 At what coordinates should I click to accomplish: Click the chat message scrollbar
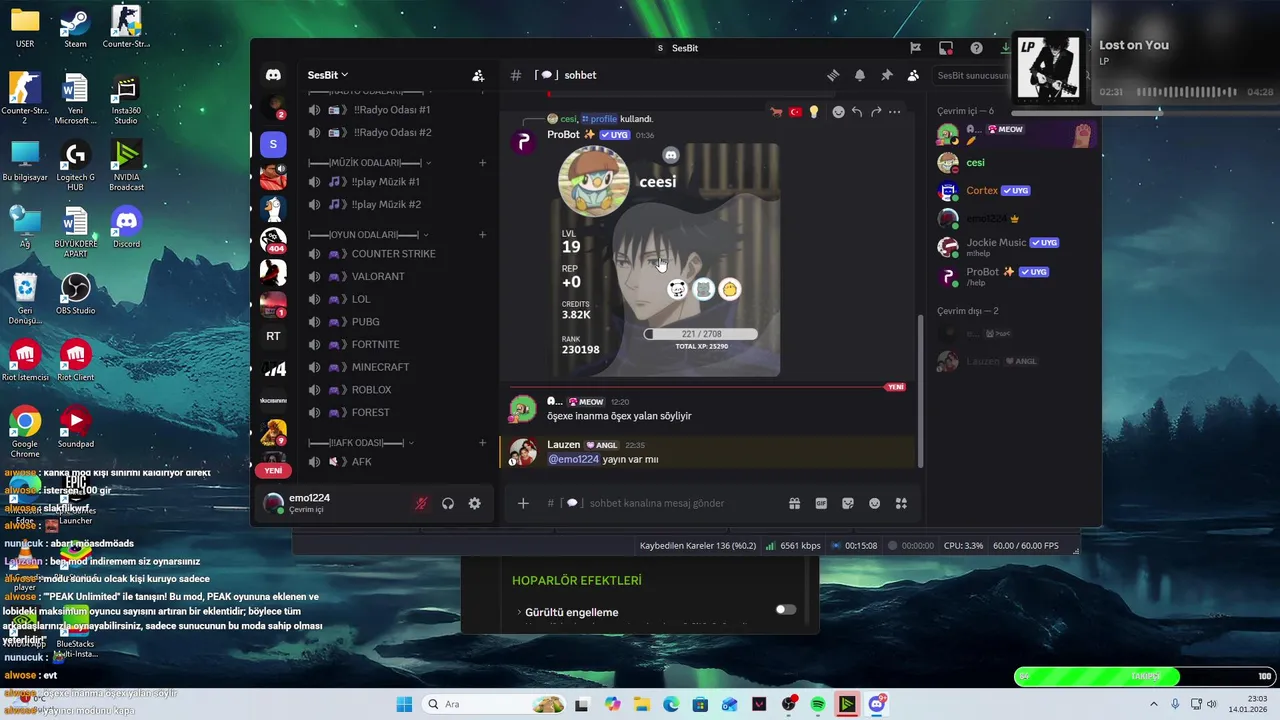(921, 390)
